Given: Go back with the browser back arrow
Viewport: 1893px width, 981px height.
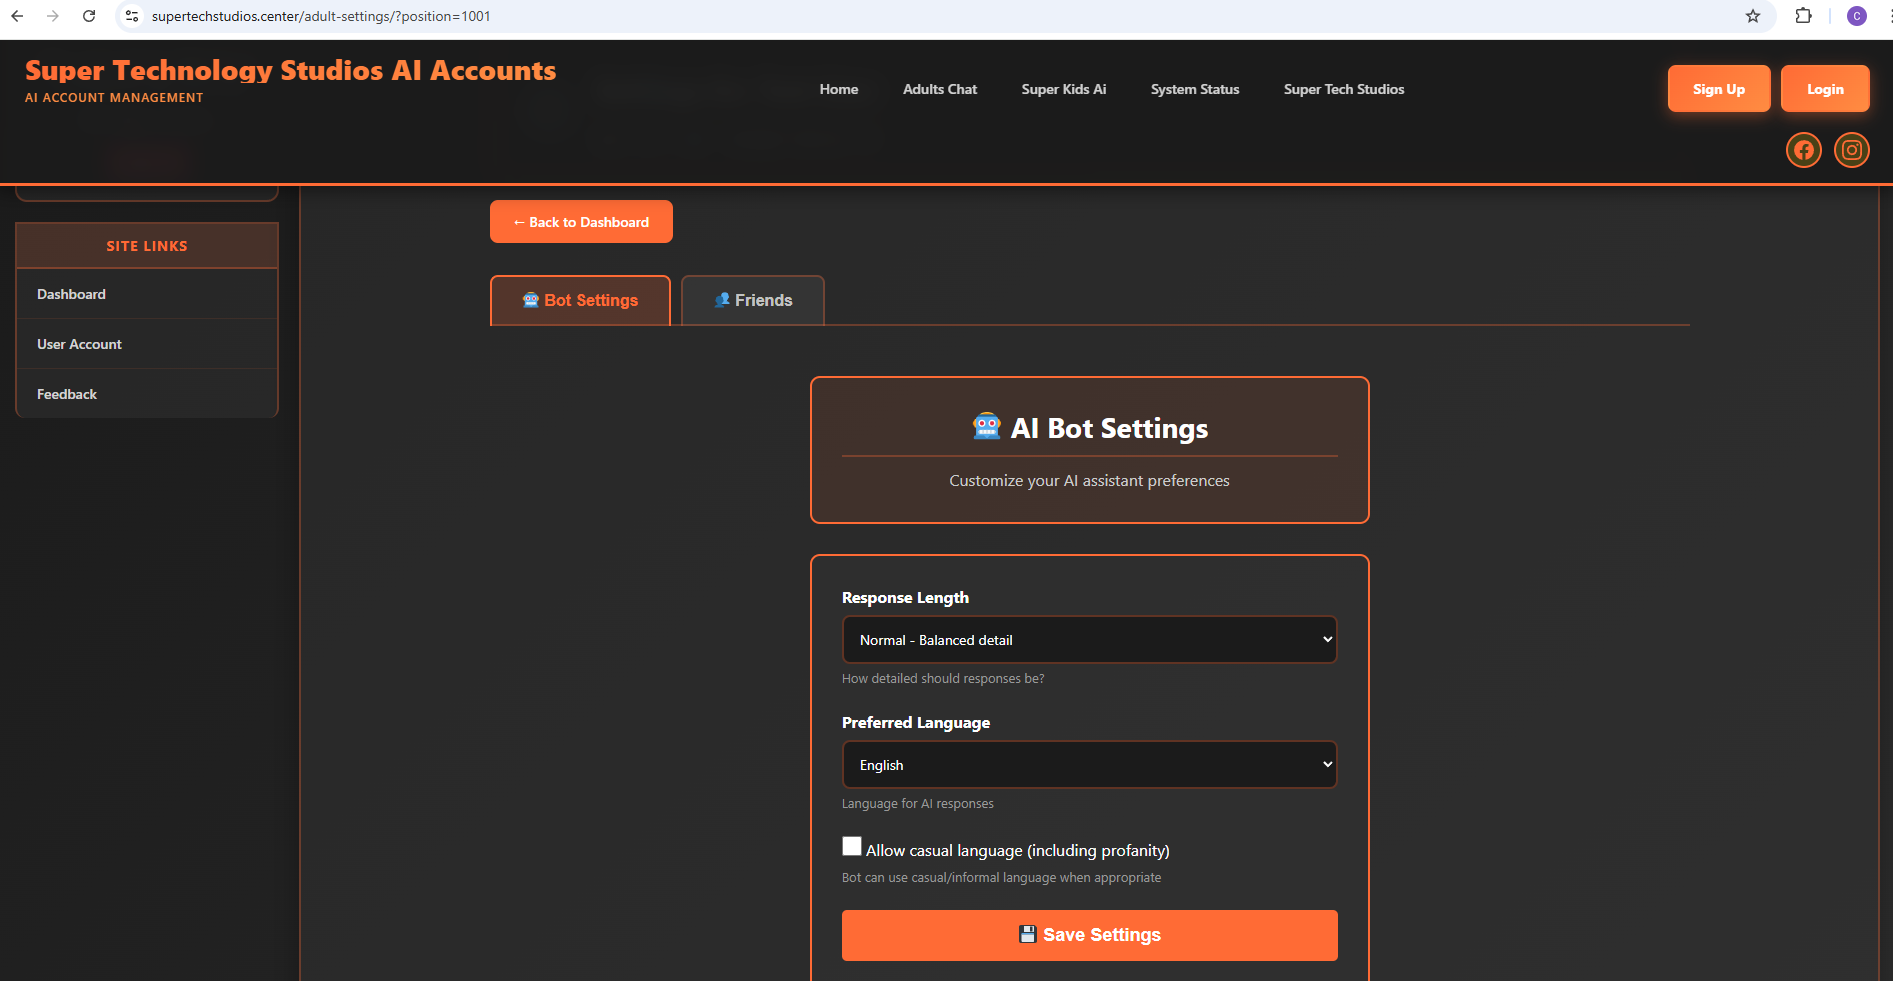Looking at the screenshot, I should 17,16.
